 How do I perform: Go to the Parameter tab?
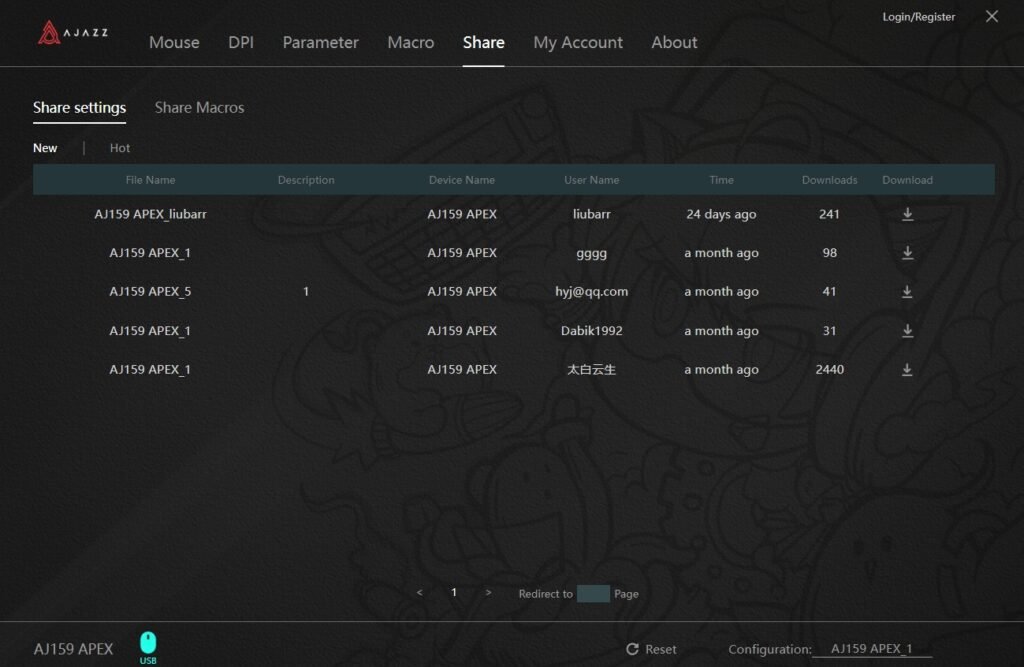click(x=321, y=42)
